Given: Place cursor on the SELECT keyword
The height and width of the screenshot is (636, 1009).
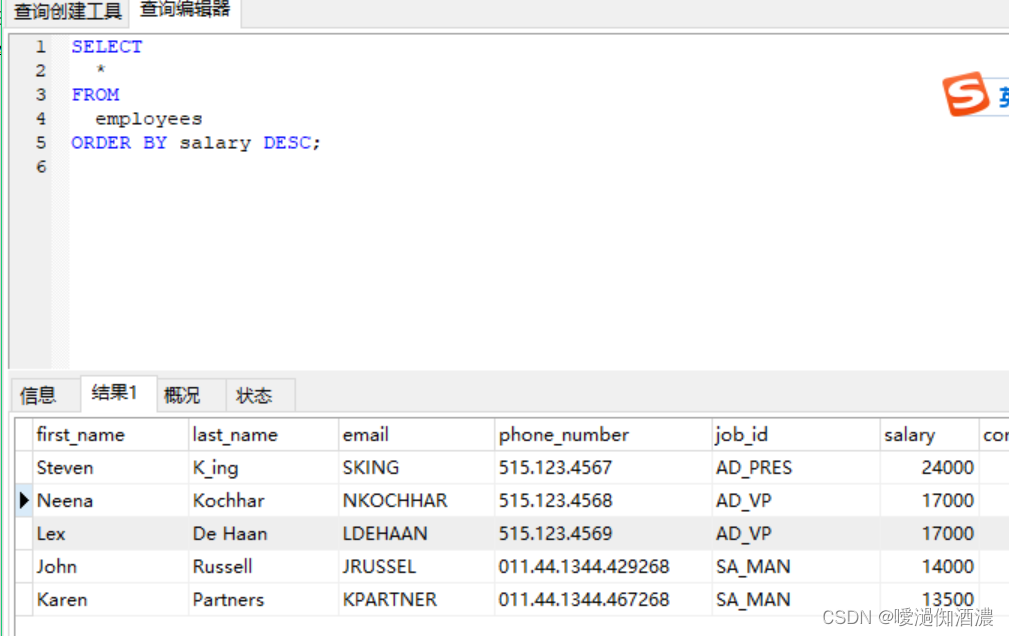Looking at the screenshot, I should (x=105, y=46).
